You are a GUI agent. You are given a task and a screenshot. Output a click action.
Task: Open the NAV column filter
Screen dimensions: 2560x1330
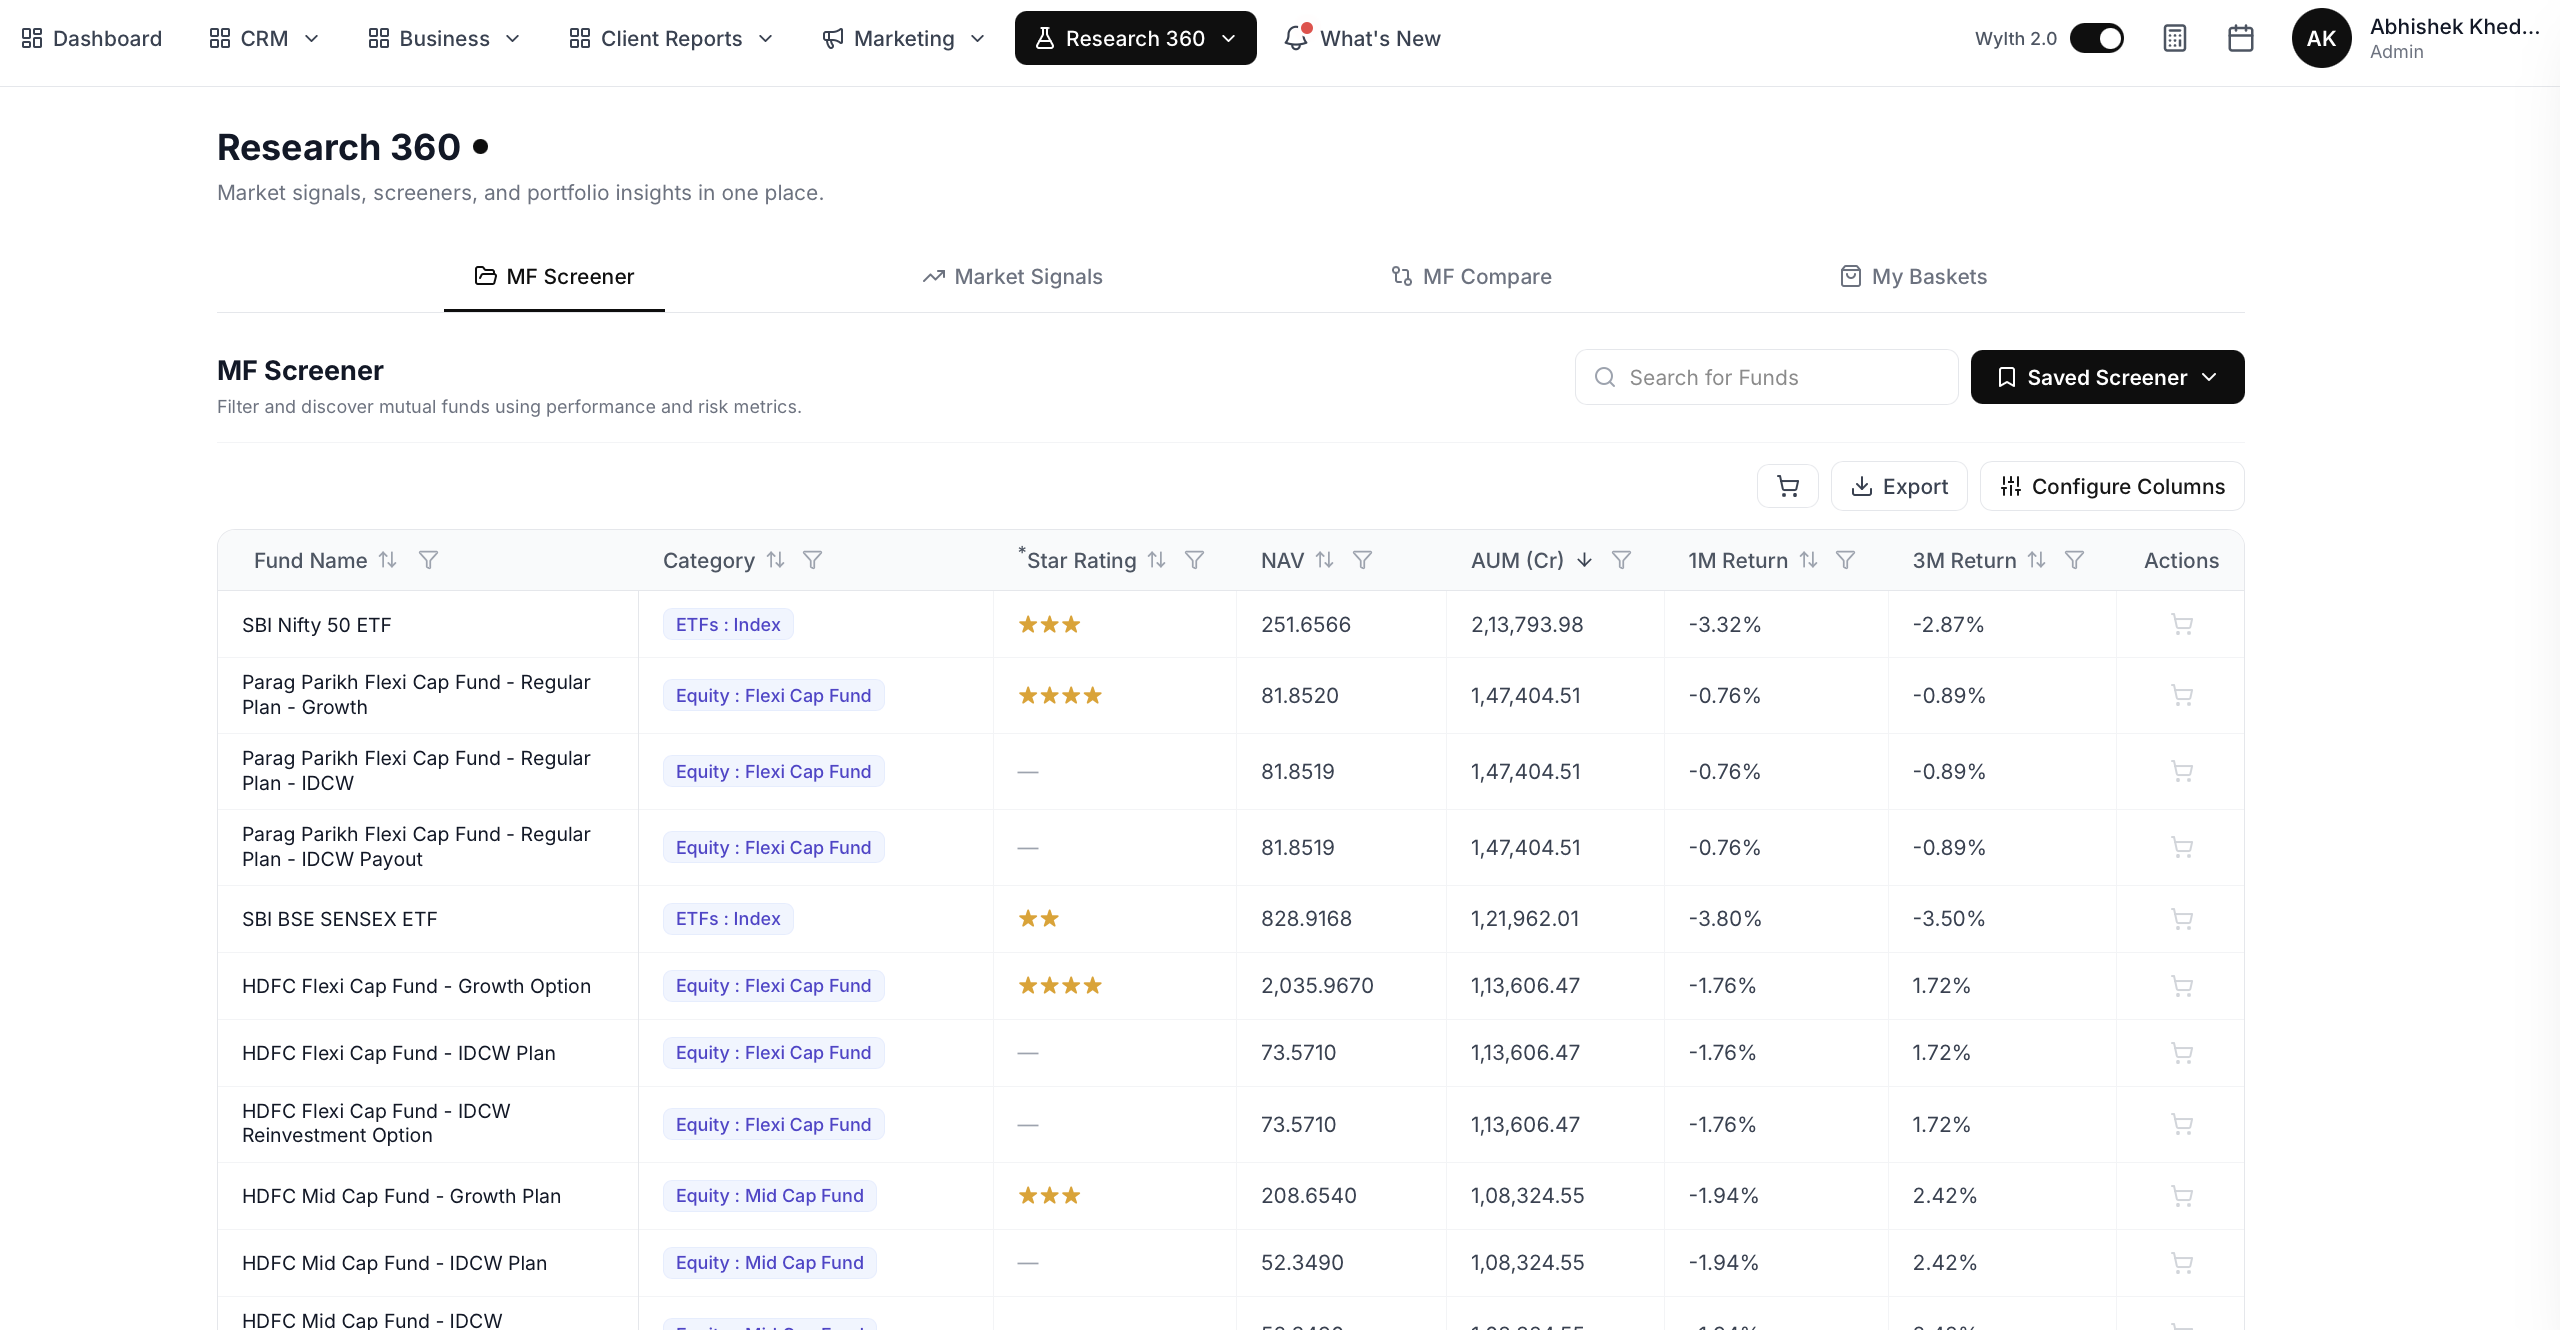[x=1362, y=560]
